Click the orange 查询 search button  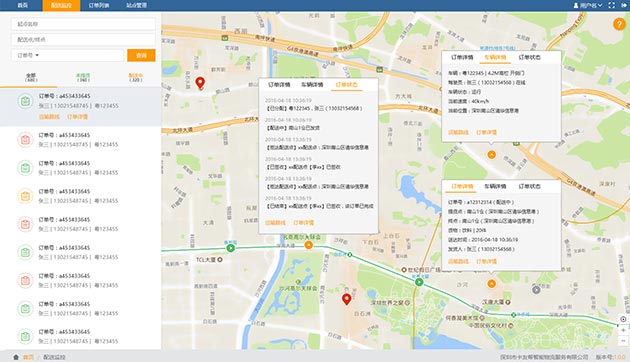(141, 55)
